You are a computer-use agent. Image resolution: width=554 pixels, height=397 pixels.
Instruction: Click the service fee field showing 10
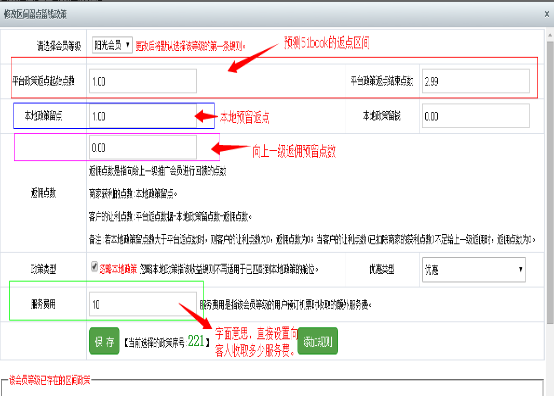pyautogui.click(x=143, y=304)
